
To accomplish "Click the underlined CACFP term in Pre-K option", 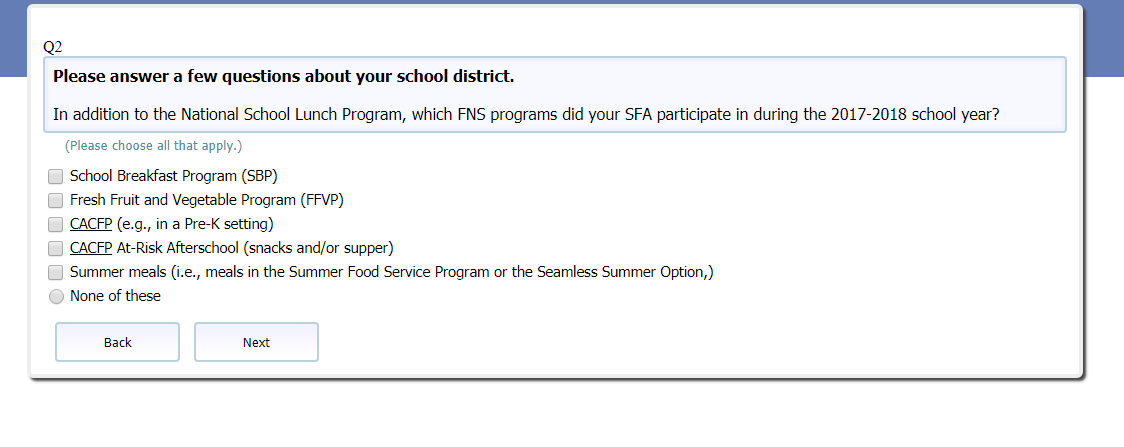I will (x=91, y=224).
